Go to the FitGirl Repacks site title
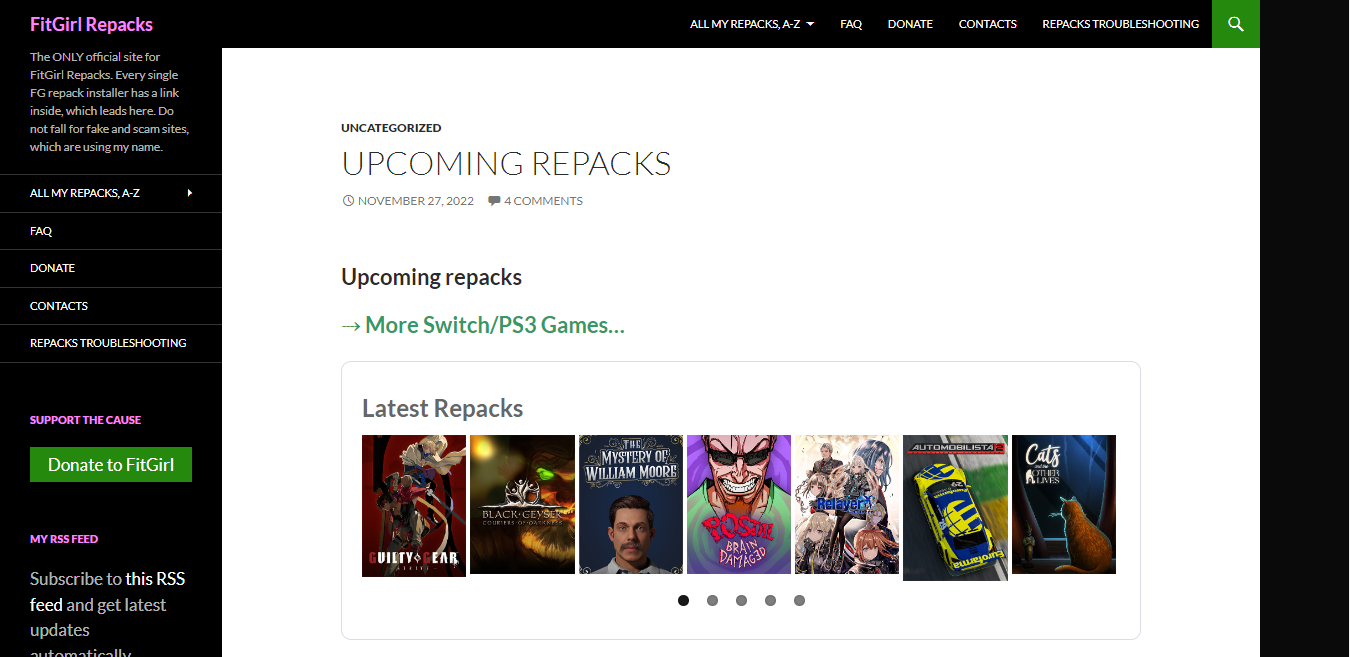This screenshot has width=1350, height=657. (91, 24)
